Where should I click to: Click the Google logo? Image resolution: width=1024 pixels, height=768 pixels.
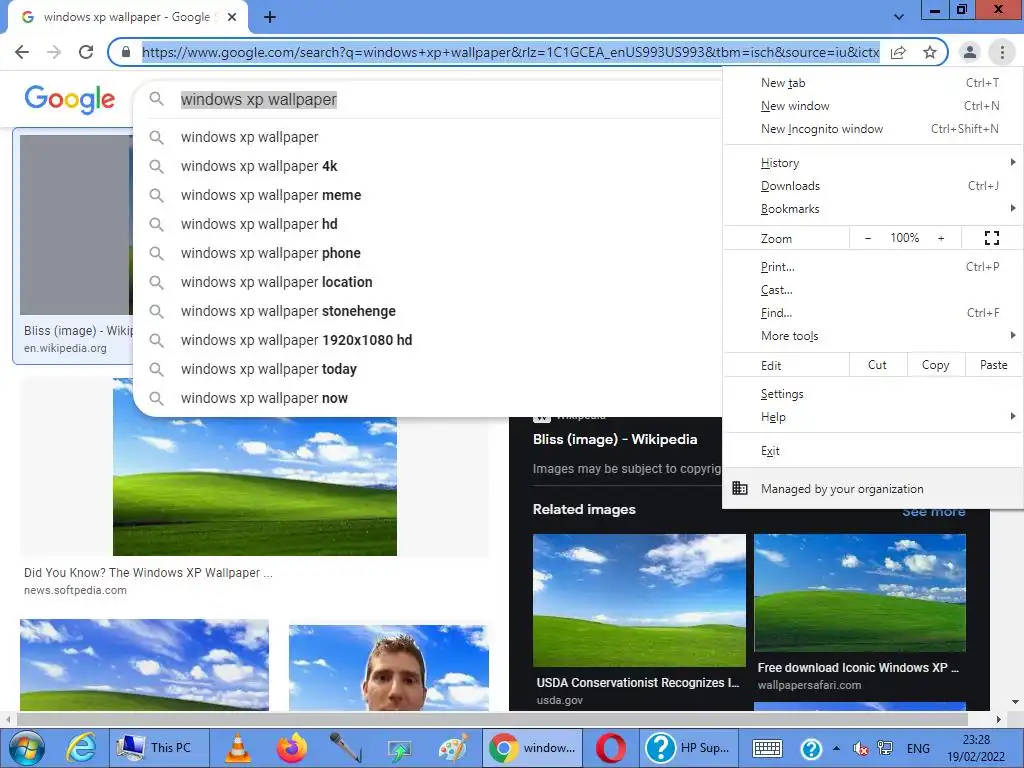(70, 99)
